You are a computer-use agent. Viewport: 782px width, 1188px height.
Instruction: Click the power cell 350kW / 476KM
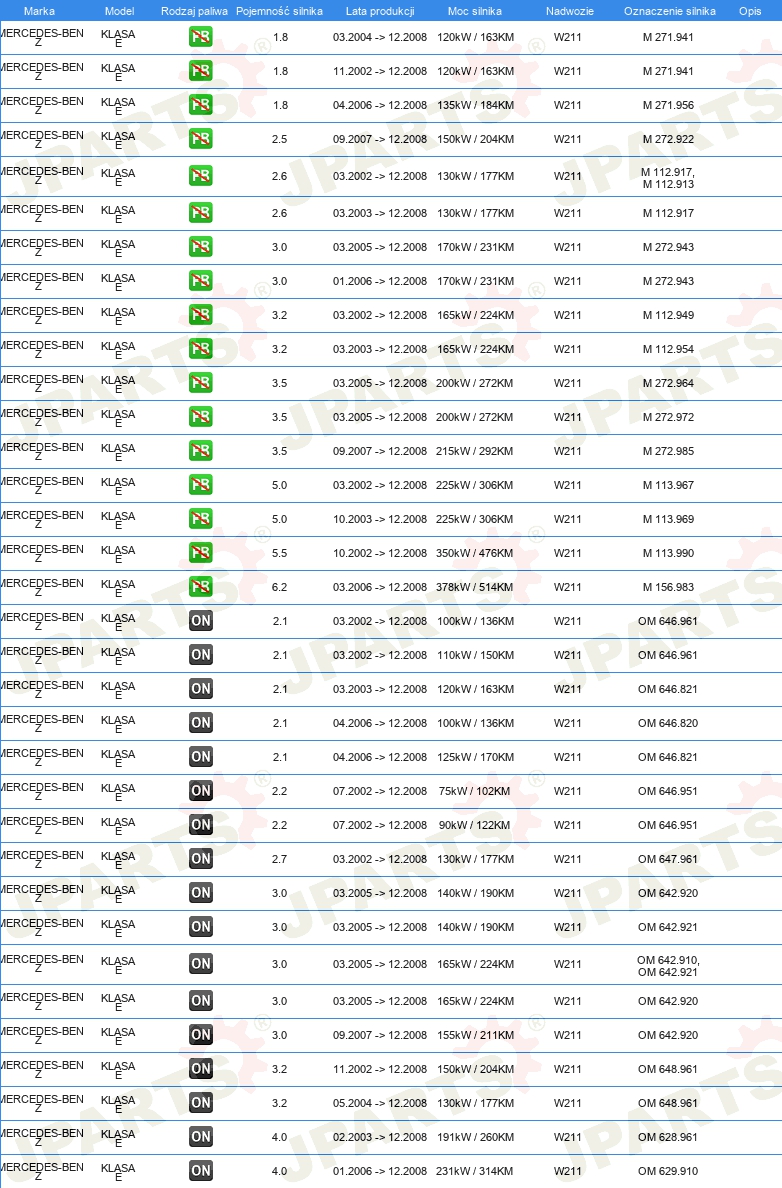coord(474,553)
